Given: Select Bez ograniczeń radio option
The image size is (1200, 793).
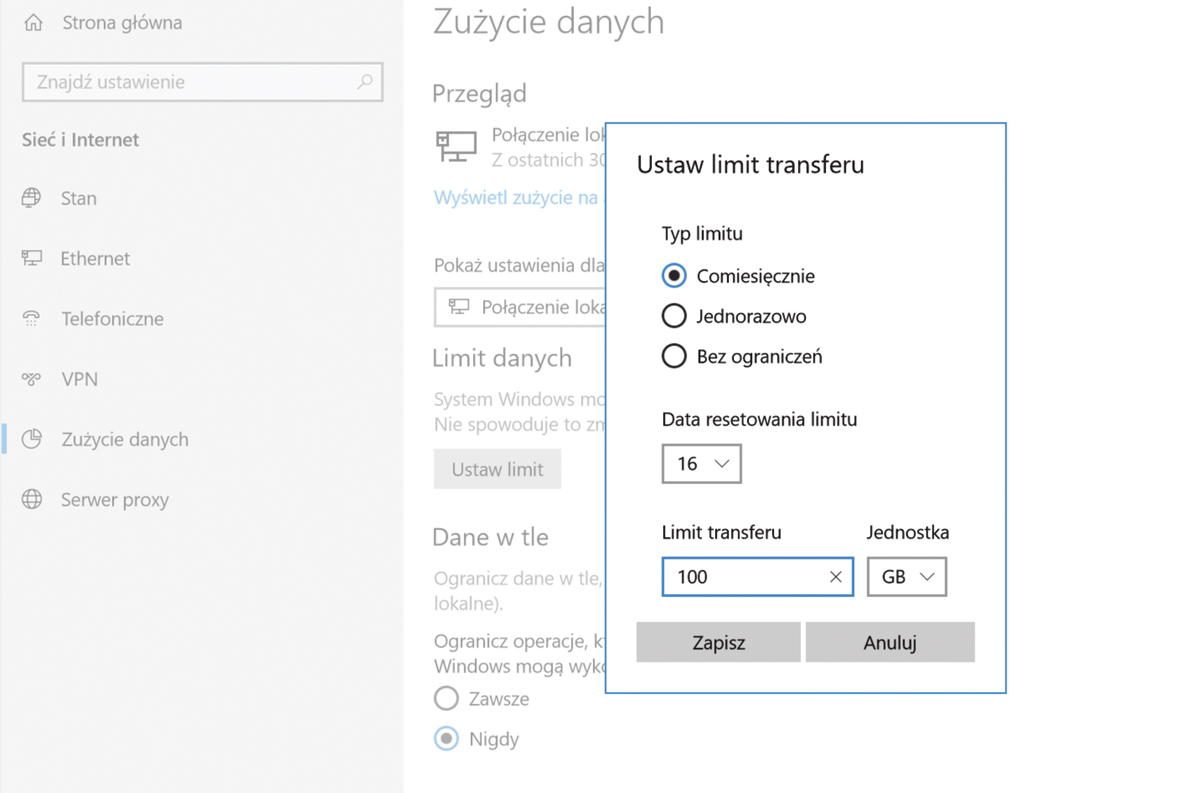Looking at the screenshot, I should [x=674, y=356].
